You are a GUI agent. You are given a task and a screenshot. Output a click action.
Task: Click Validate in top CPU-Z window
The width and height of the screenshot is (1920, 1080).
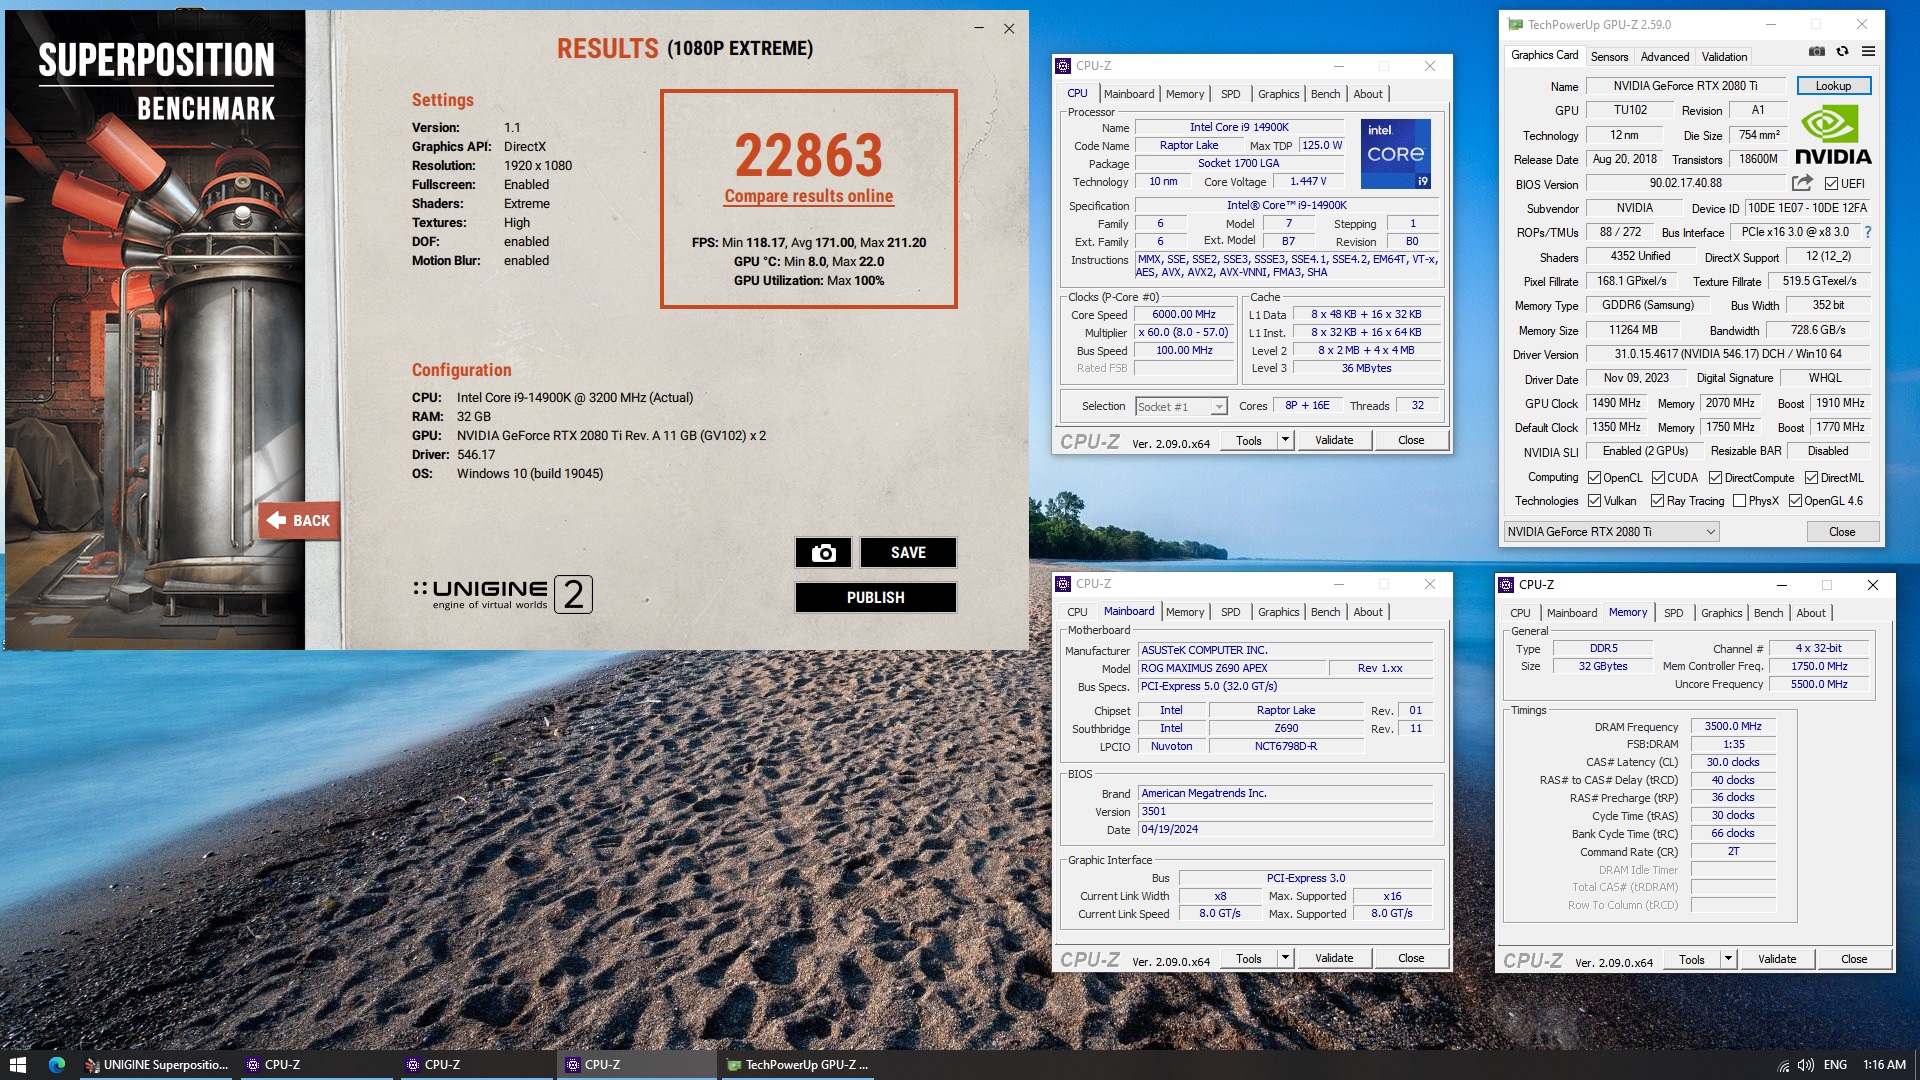[x=1334, y=440]
